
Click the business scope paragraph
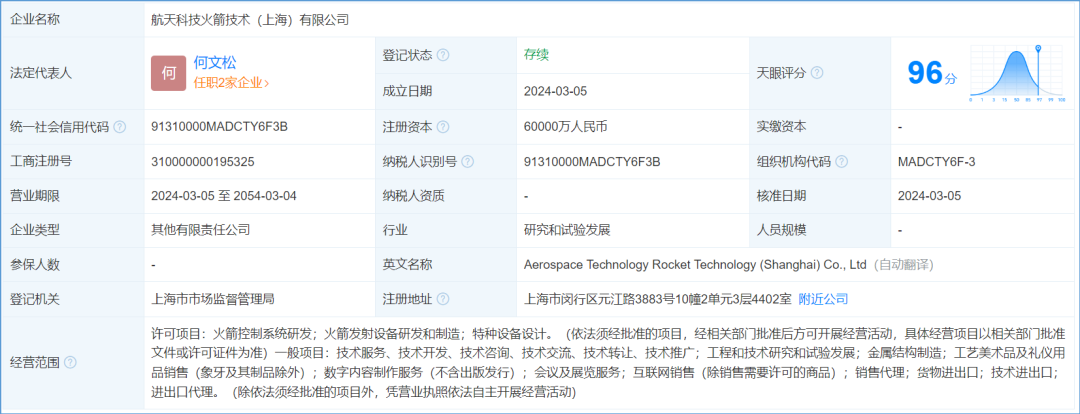tap(609, 363)
